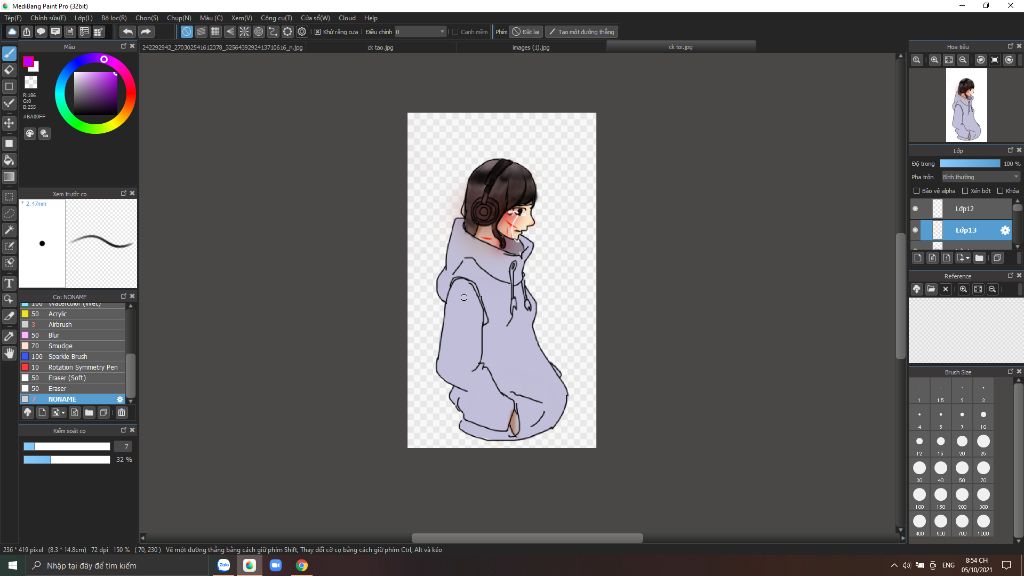Screen dimensions: 1024x576
Task: Select the Eraser tool in left toolbar
Action: click(9, 70)
